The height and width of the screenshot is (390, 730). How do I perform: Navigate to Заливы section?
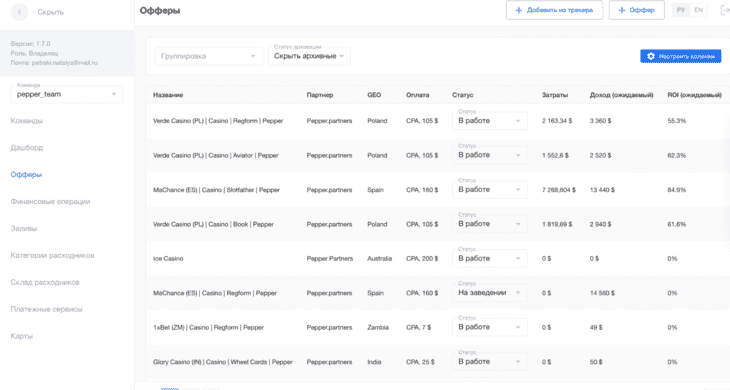click(24, 229)
